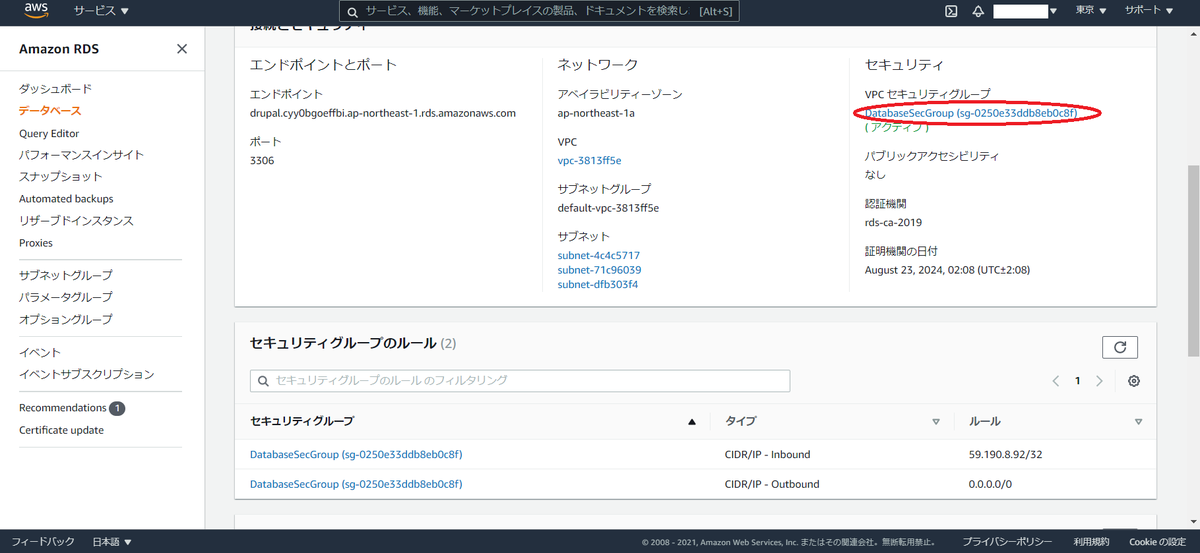Select CIDR/IP - Outbound type cell
Screen dimensions: 1200x553
coord(772,484)
